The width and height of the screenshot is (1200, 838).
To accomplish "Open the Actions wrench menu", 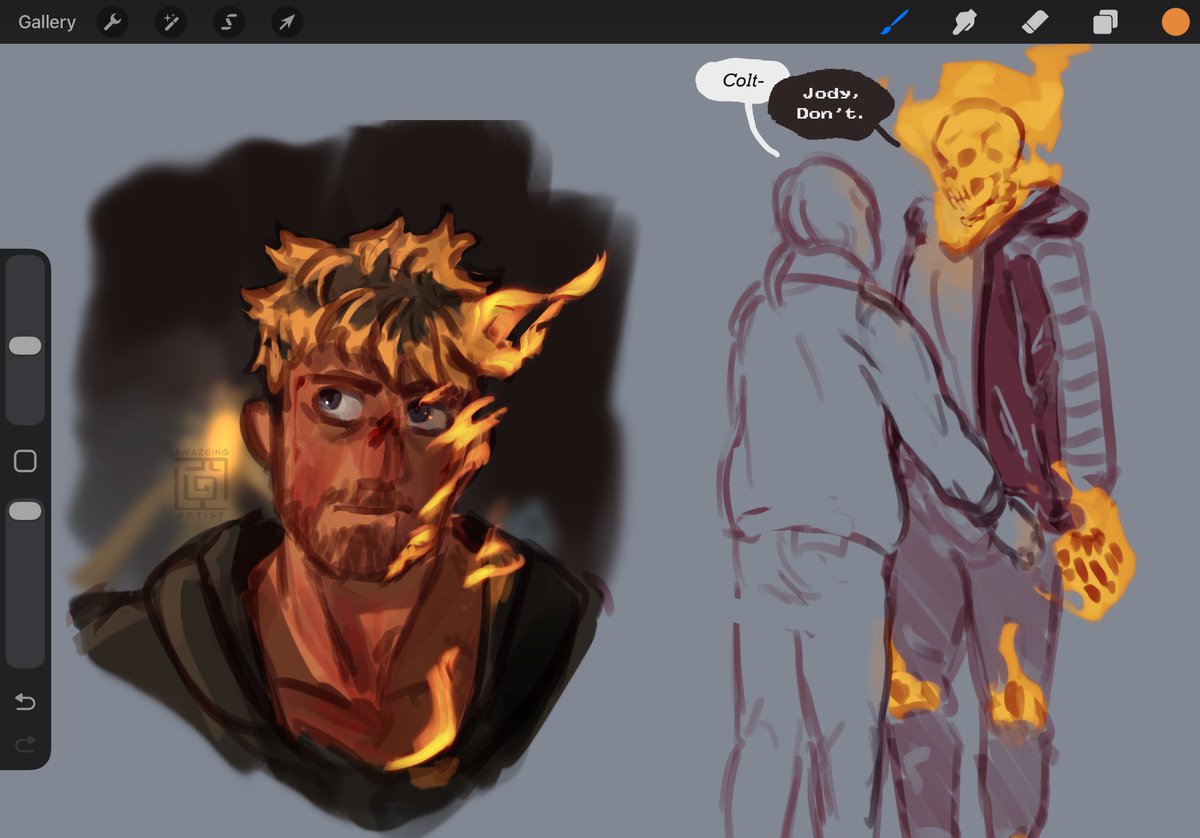I will click(x=112, y=22).
